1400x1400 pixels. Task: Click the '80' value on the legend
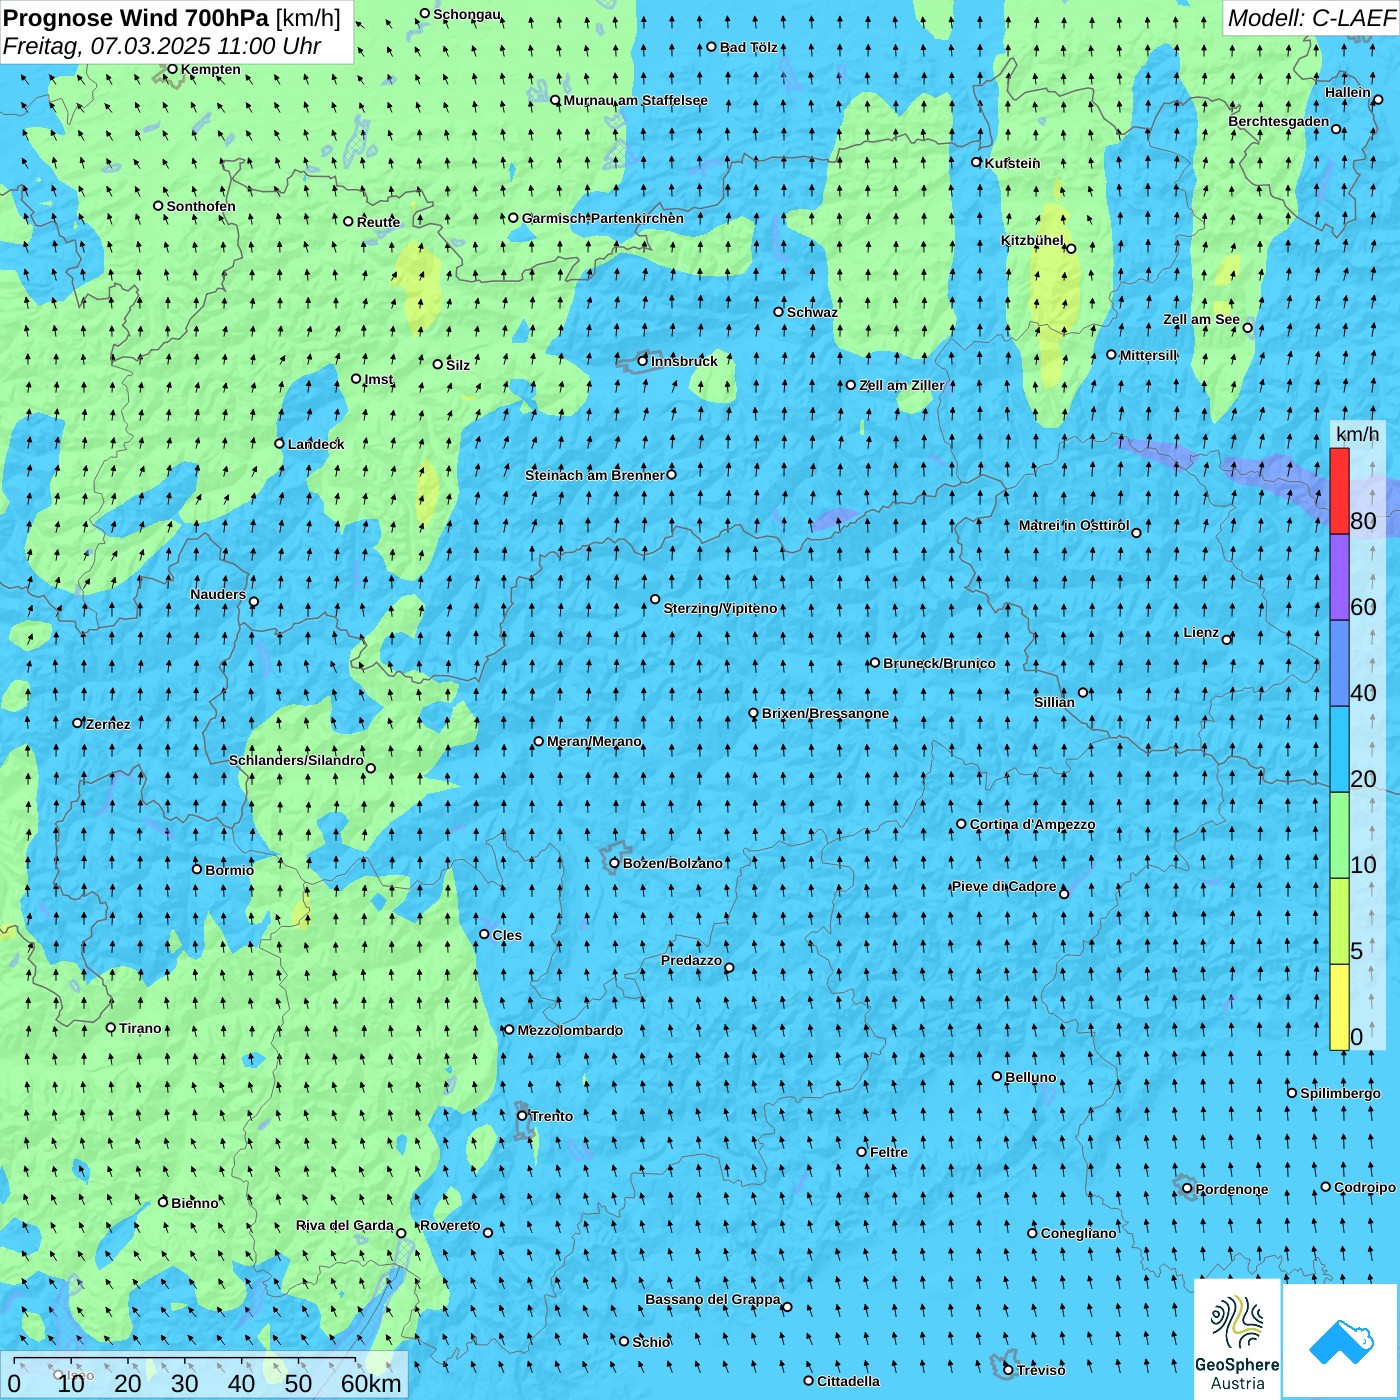[1363, 521]
